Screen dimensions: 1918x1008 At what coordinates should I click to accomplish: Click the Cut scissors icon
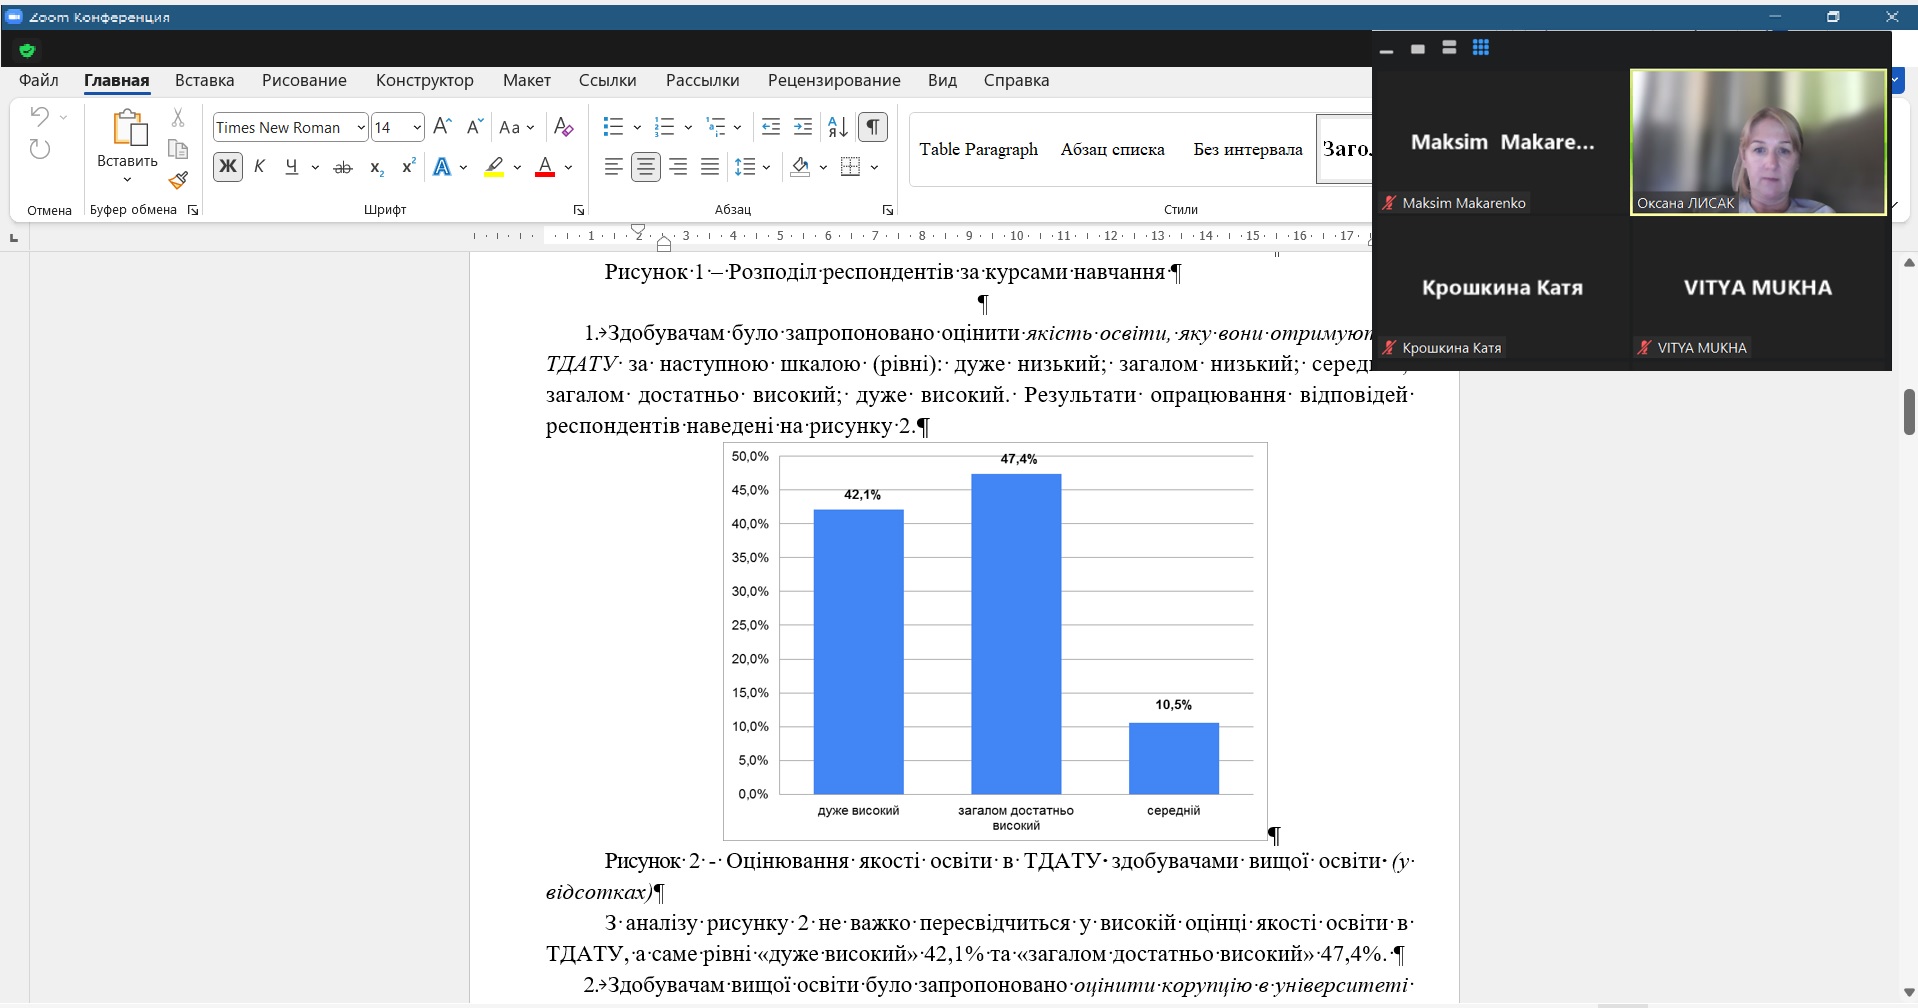click(x=178, y=118)
